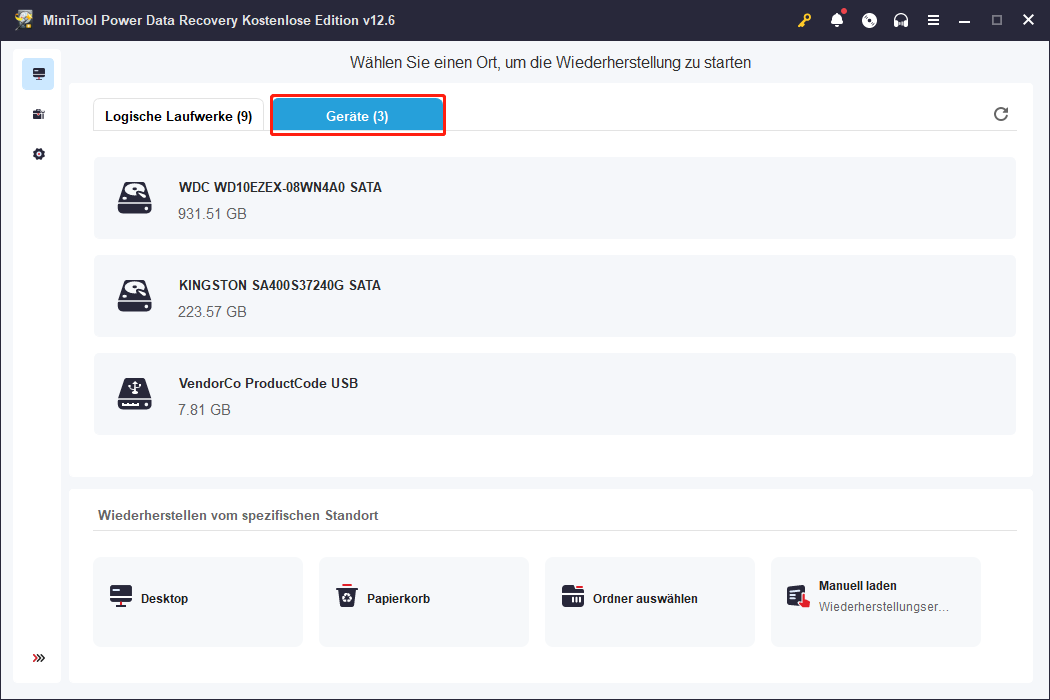Viewport: 1050px width, 700px height.
Task: Minimize the MiniTool window
Action: coord(964,20)
